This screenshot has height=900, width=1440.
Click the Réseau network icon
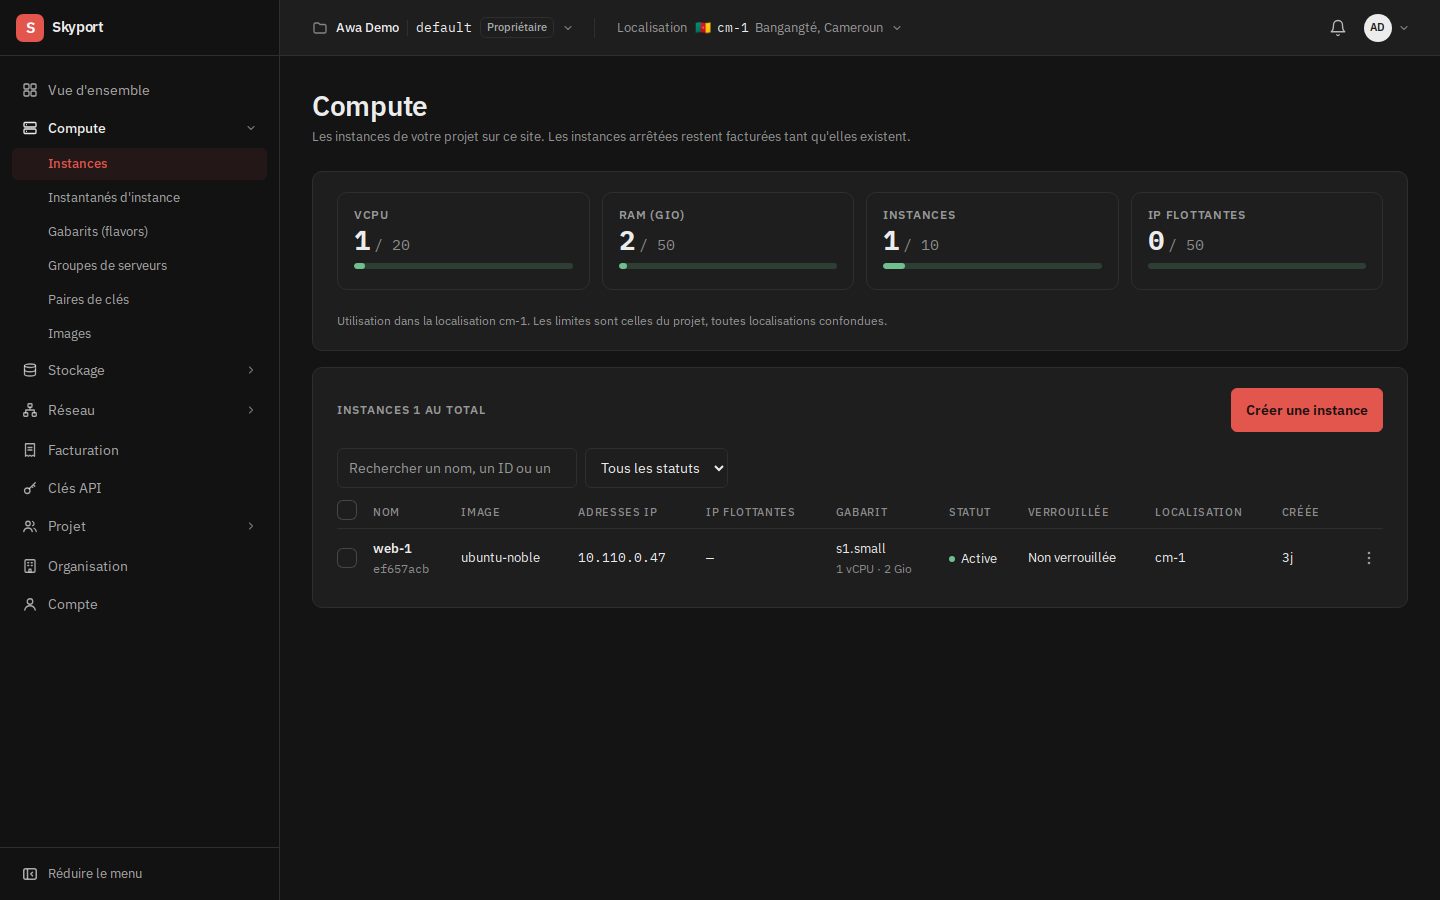(x=30, y=410)
